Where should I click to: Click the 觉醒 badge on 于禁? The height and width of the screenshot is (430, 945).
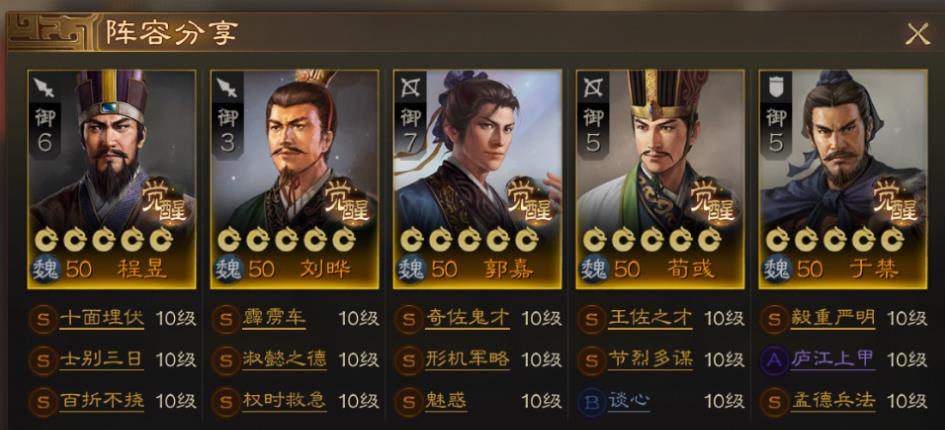click(895, 201)
